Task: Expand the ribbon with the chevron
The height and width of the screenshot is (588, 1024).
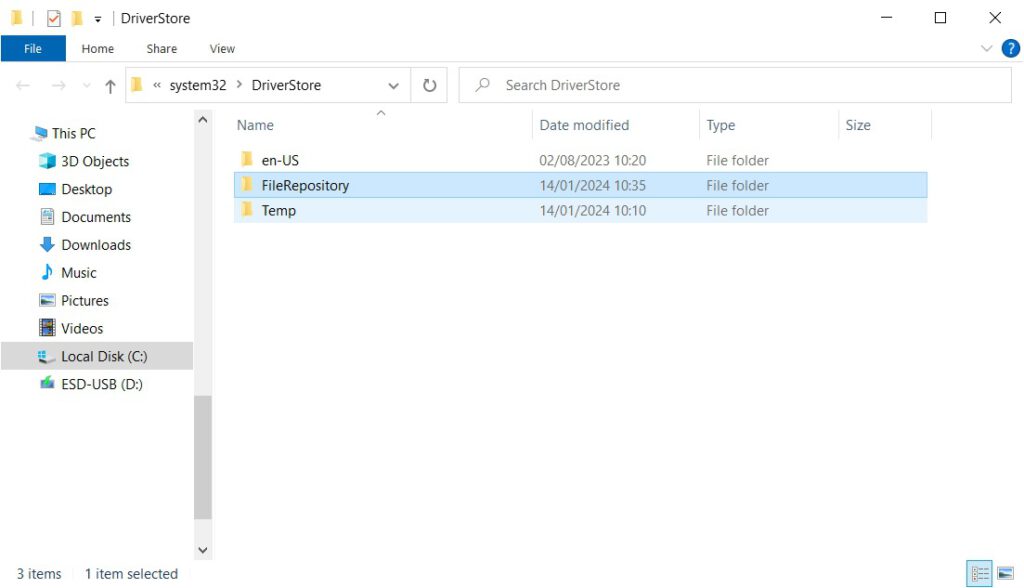Action: coord(986,48)
